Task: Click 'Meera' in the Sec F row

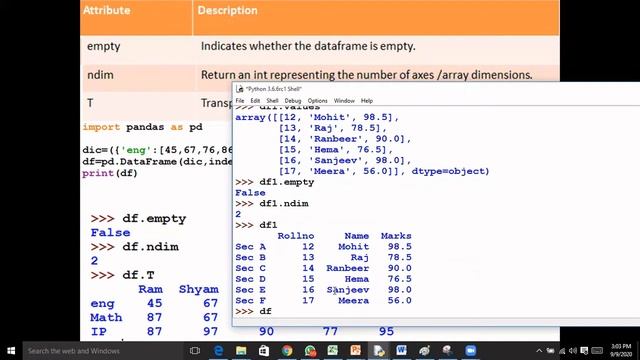Action: [353, 301]
